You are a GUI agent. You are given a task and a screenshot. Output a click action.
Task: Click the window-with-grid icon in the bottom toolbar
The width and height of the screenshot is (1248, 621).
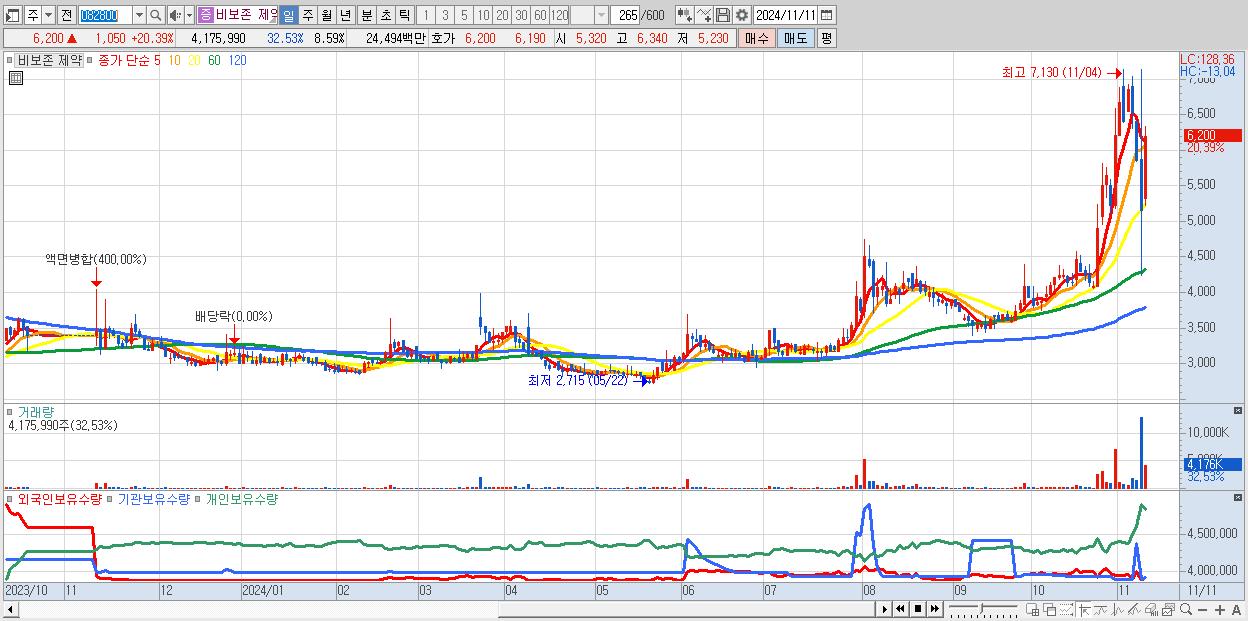pos(1032,610)
